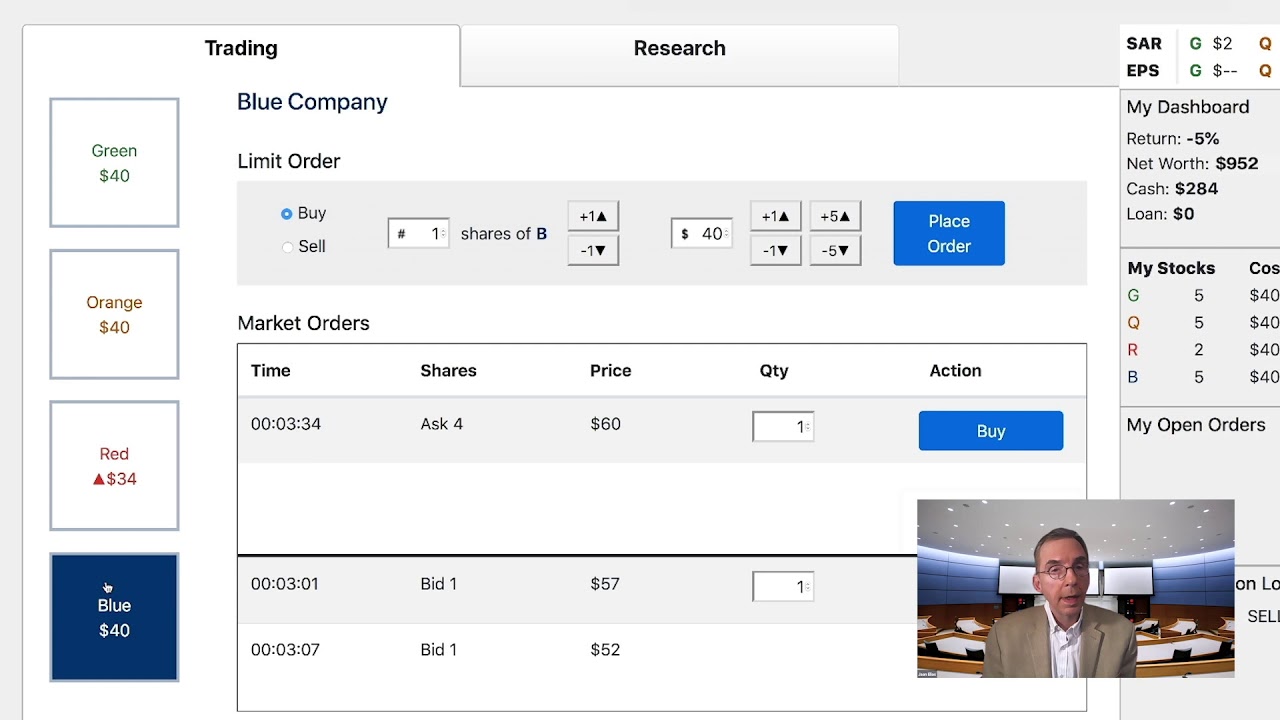Click the Price column header
The height and width of the screenshot is (720, 1280).
coord(611,370)
